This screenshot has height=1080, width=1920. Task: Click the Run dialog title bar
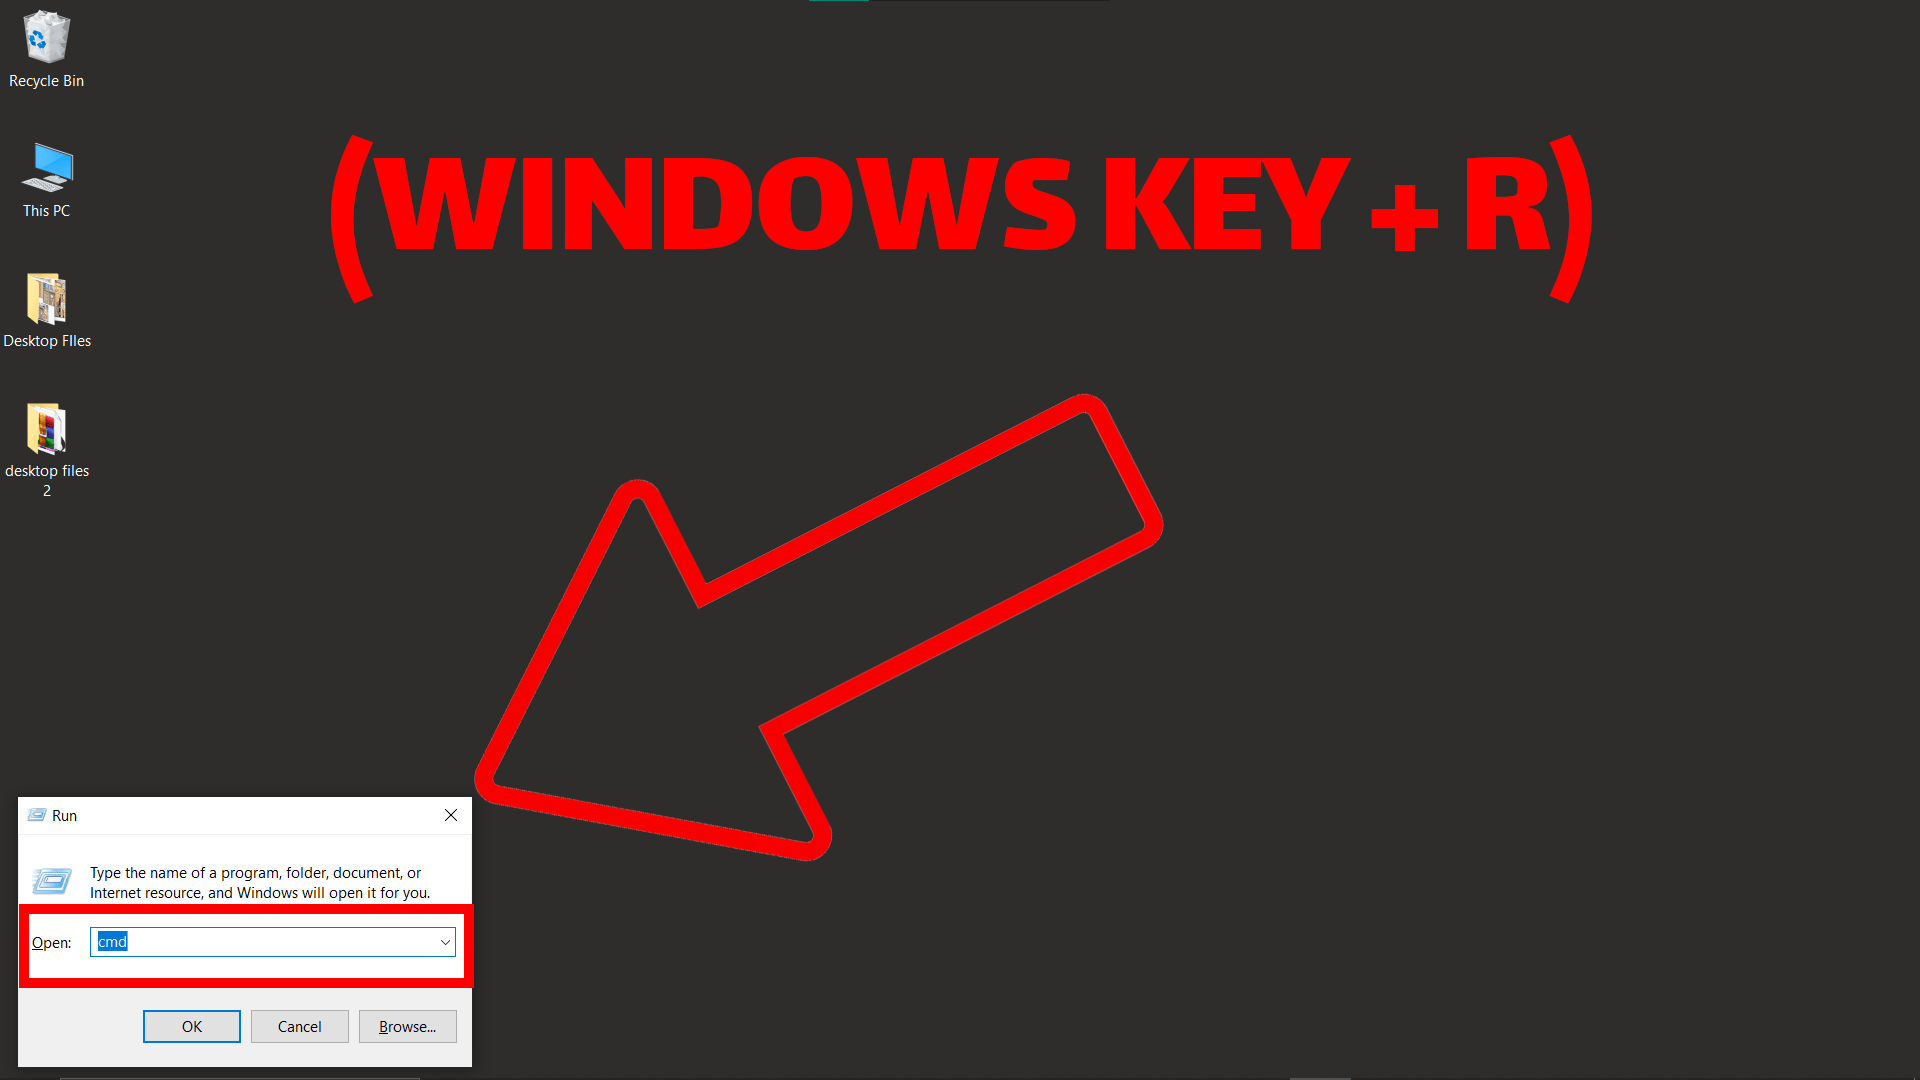coord(241,814)
